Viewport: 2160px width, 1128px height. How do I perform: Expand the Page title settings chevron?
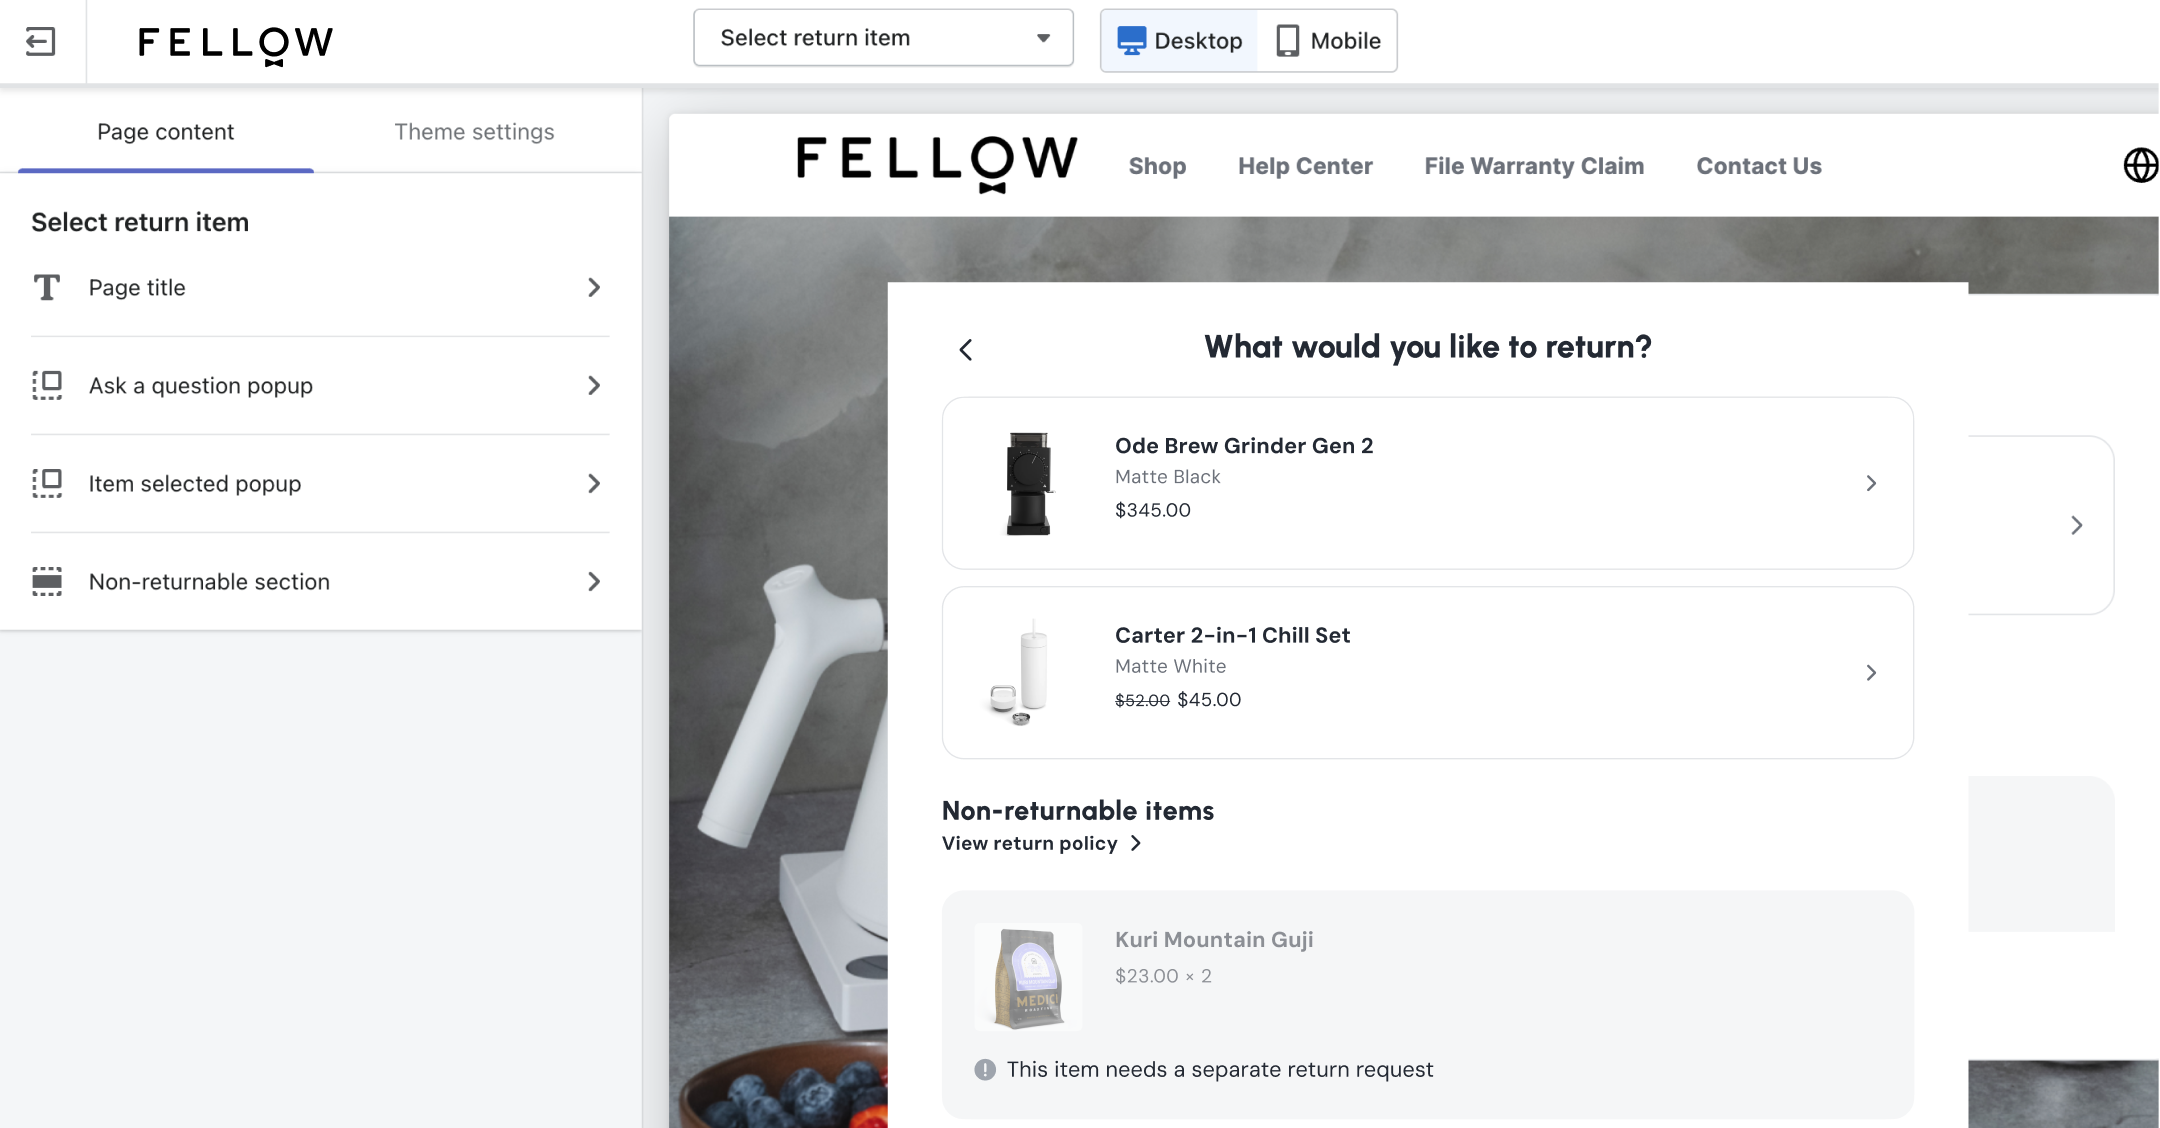(x=594, y=288)
